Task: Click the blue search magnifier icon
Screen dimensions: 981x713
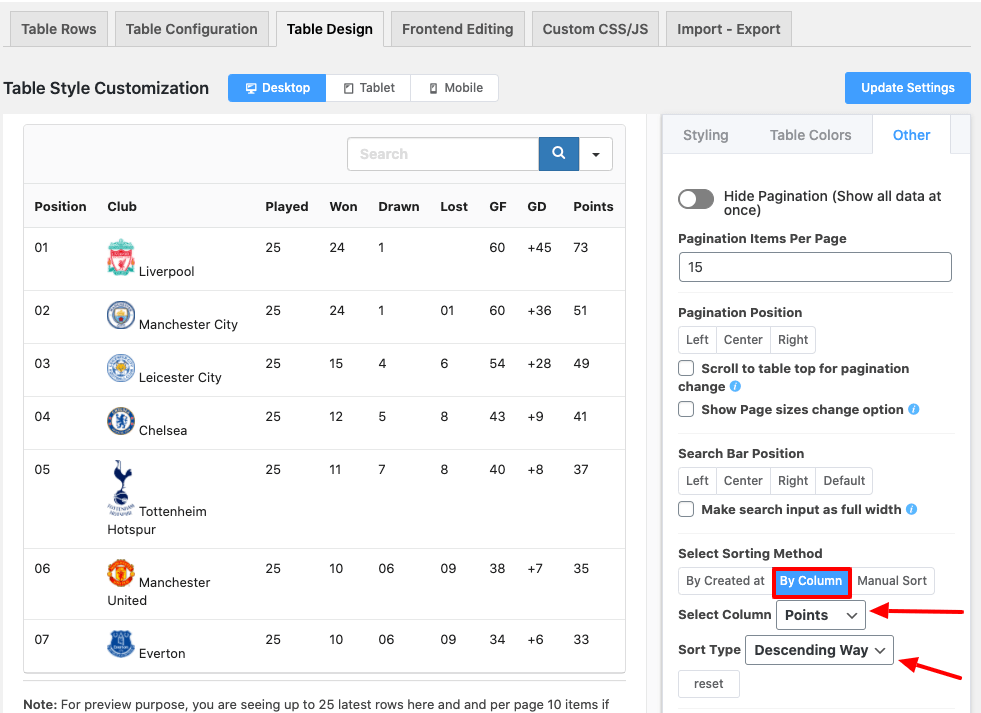Action: (x=559, y=154)
